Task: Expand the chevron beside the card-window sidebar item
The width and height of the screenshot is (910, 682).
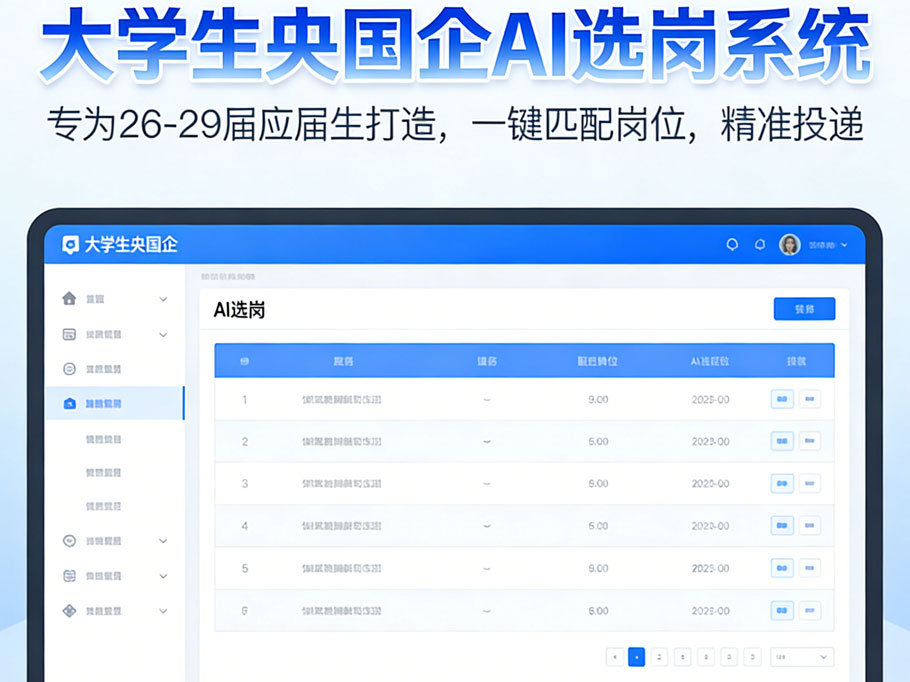Action: click(163, 335)
